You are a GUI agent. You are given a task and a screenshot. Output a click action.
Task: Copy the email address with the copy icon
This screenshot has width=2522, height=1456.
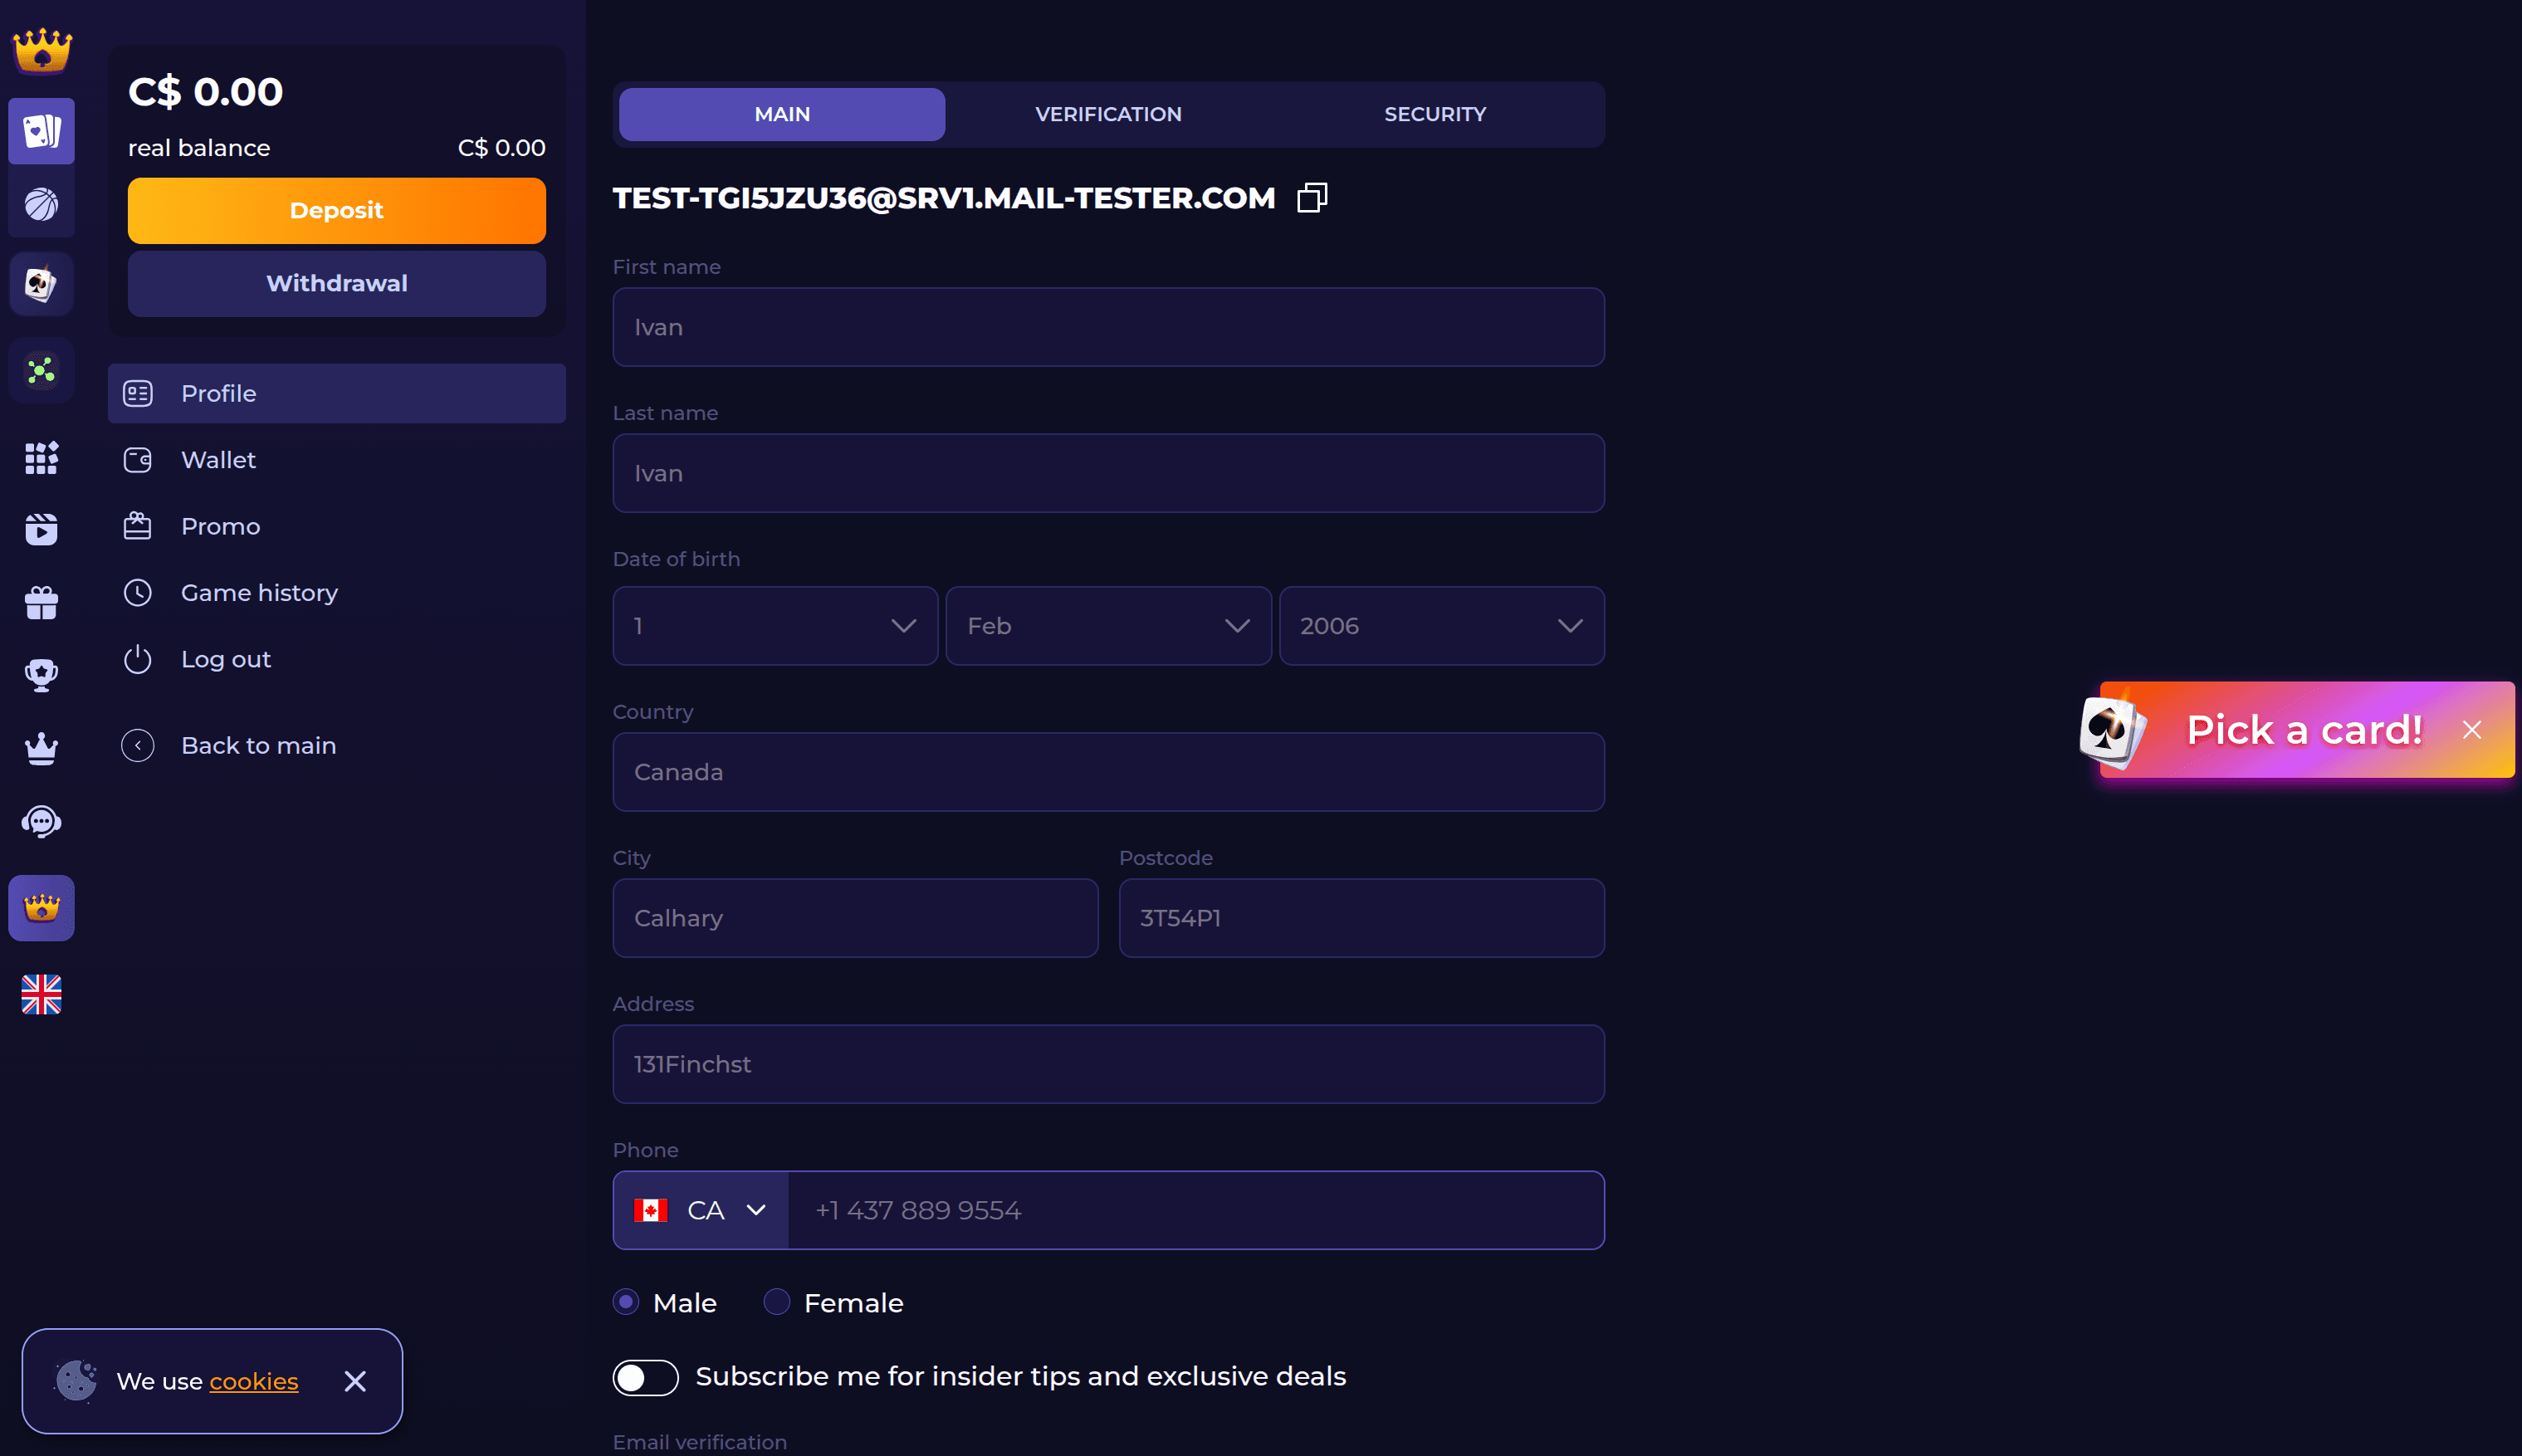1311,197
